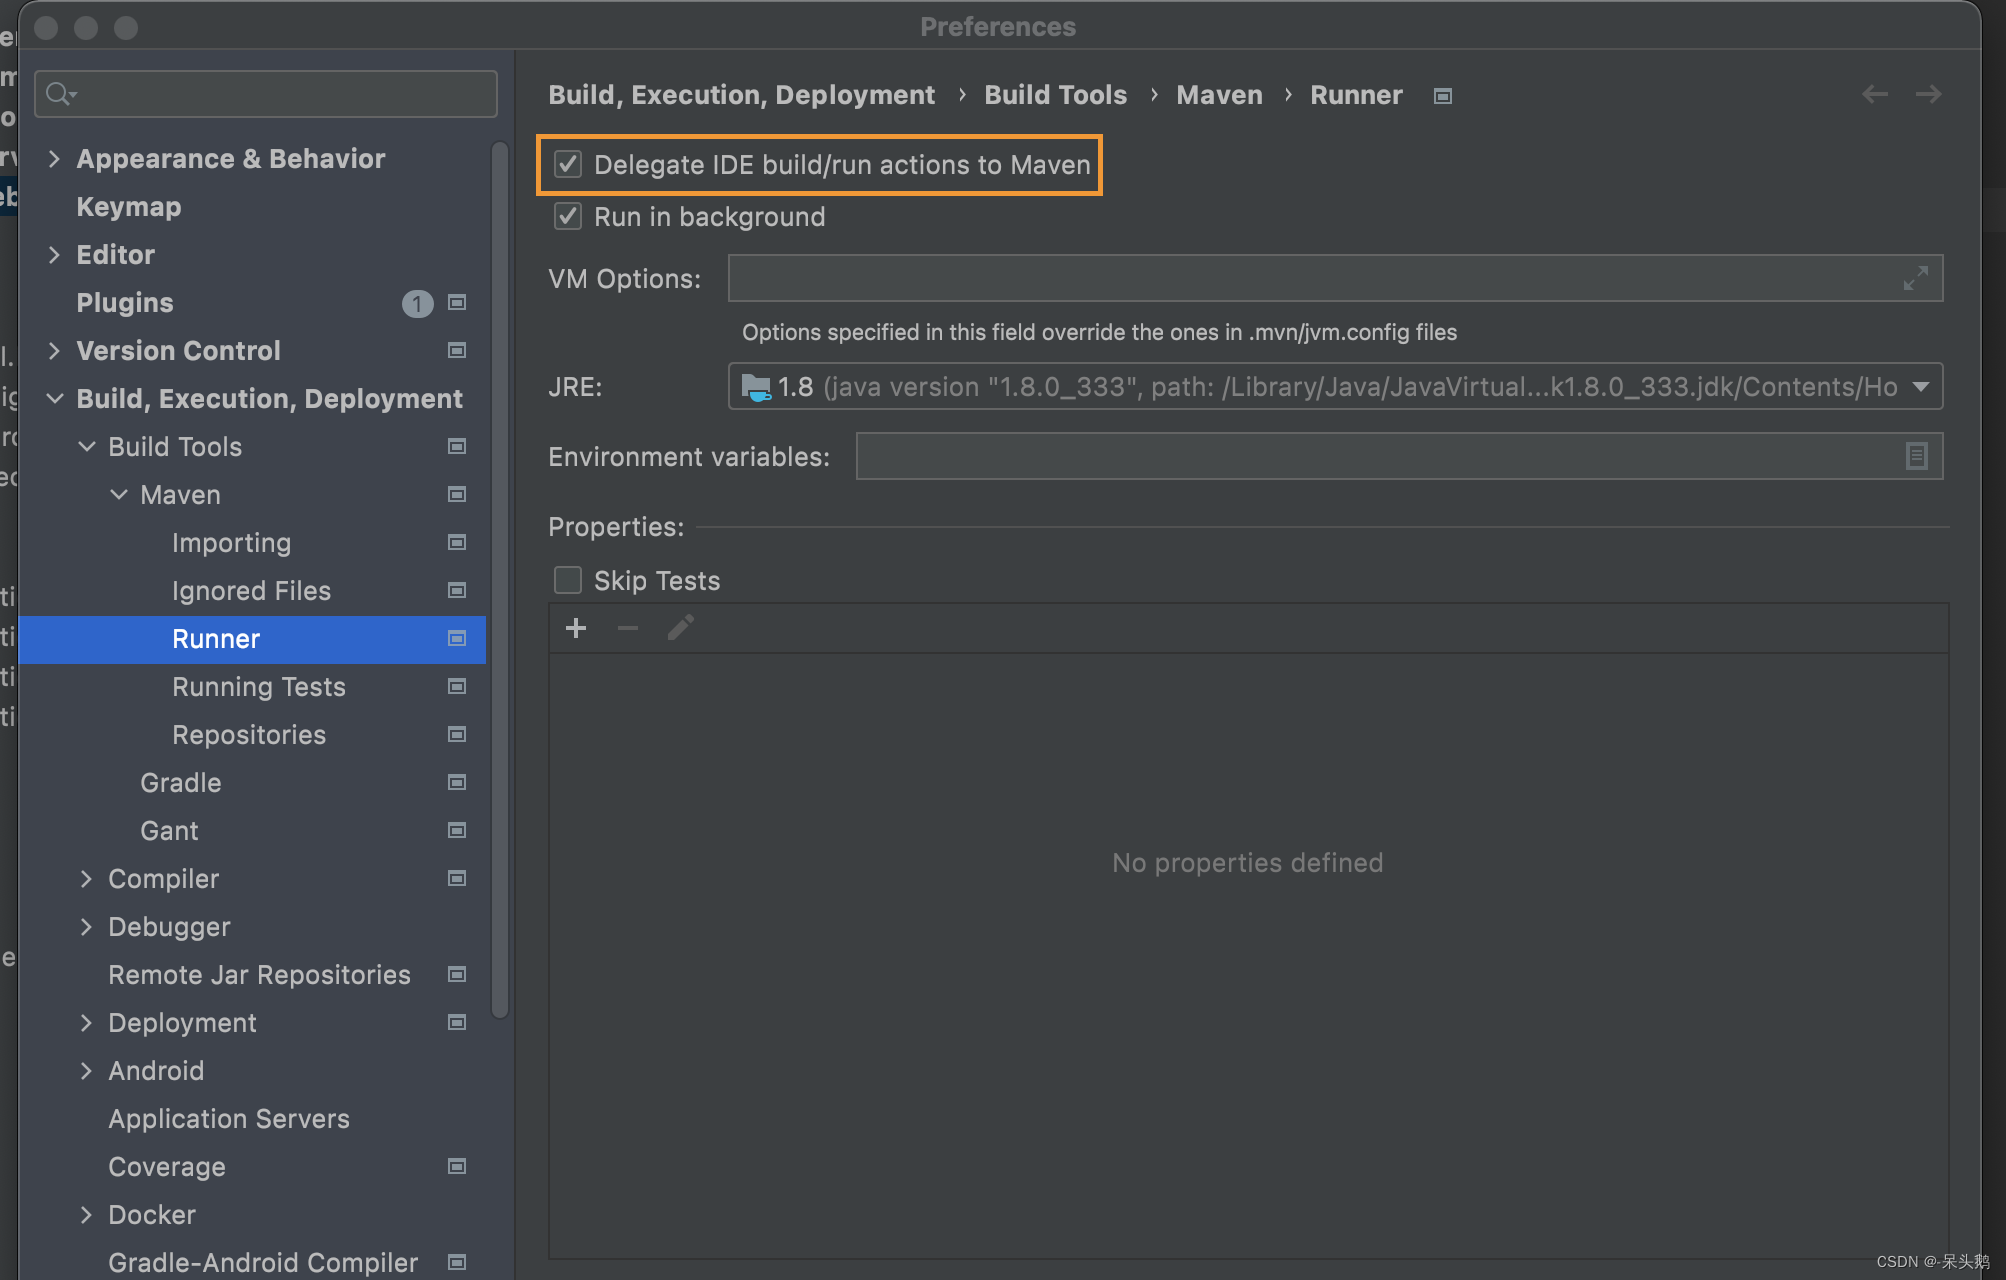2006x1280 pixels.
Task: Select Running Tests in settings tree
Action: pyautogui.click(x=258, y=687)
